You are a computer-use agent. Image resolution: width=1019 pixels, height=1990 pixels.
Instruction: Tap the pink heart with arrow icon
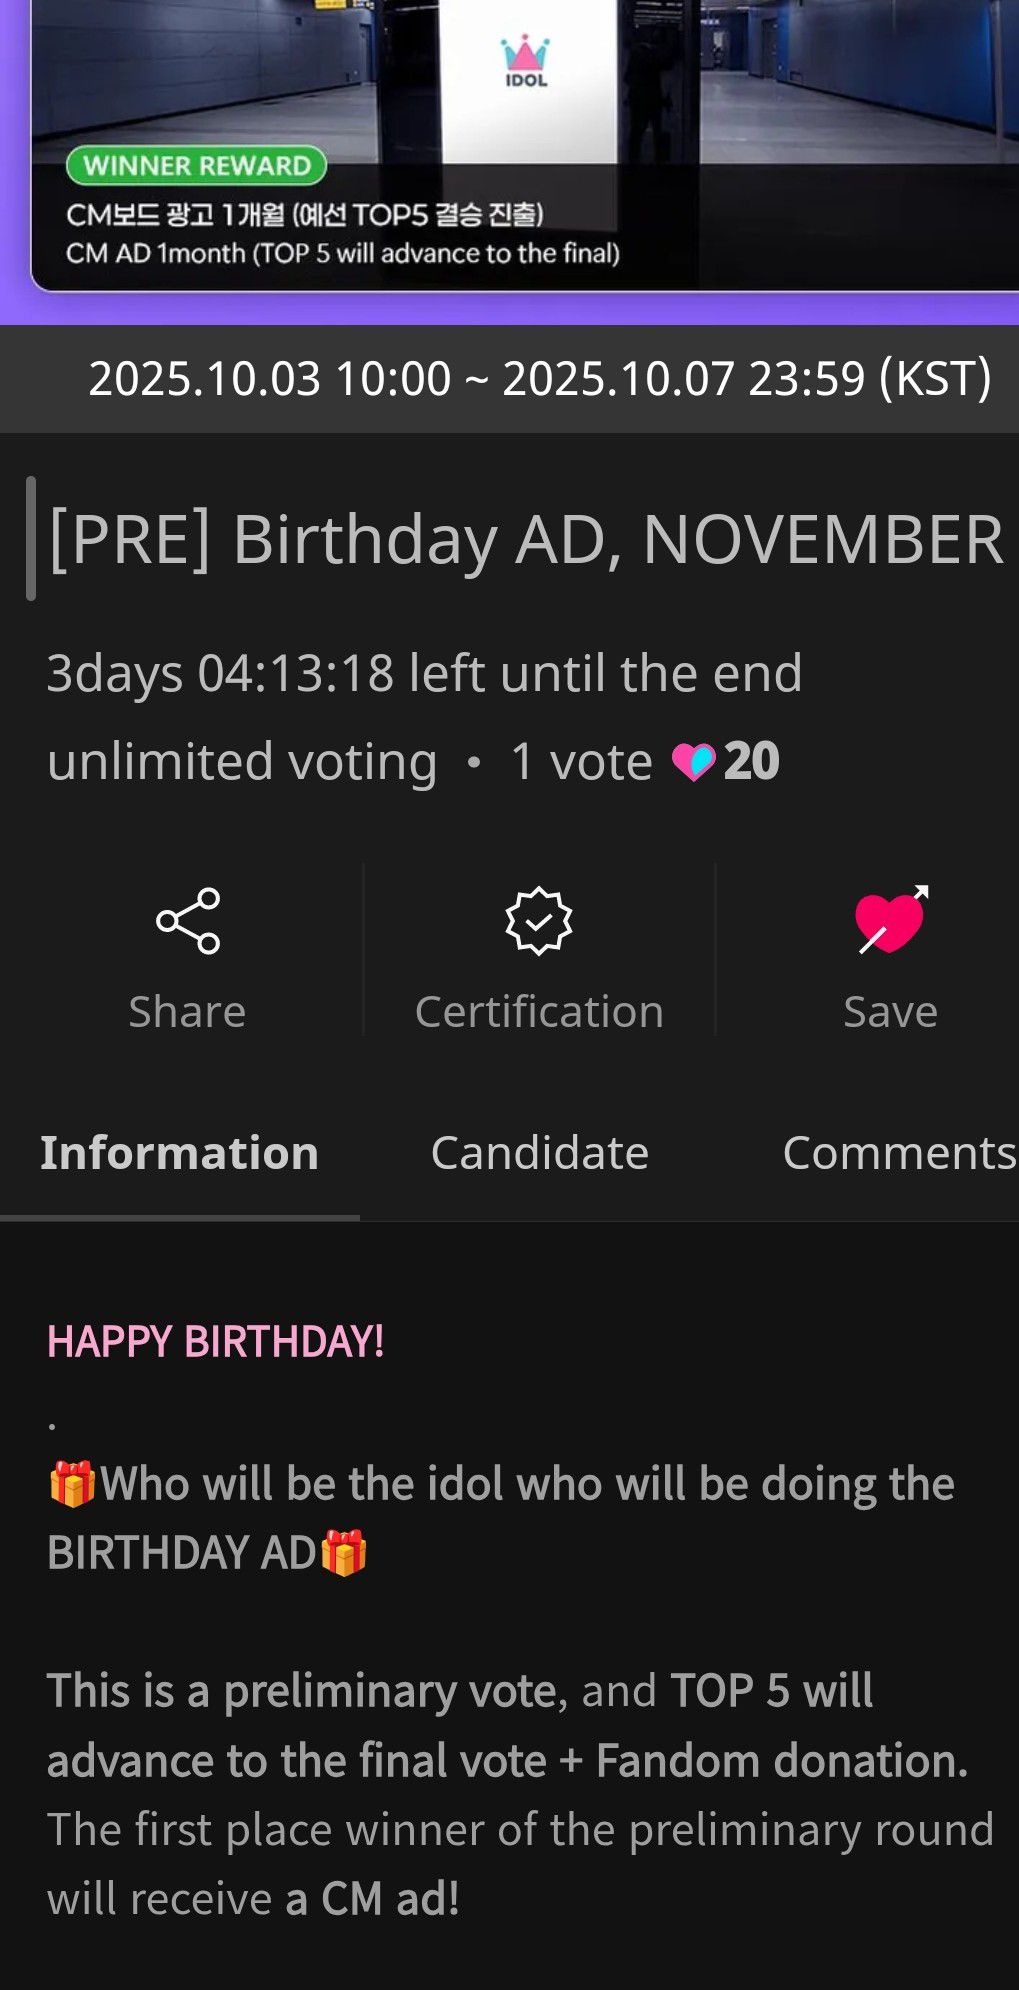[891, 920]
